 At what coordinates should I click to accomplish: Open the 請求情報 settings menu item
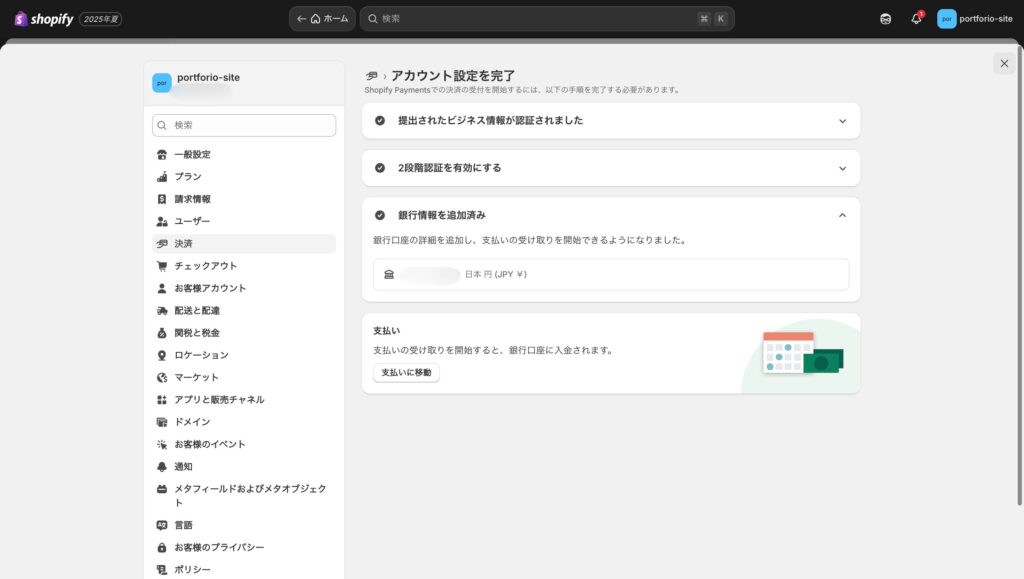192,199
